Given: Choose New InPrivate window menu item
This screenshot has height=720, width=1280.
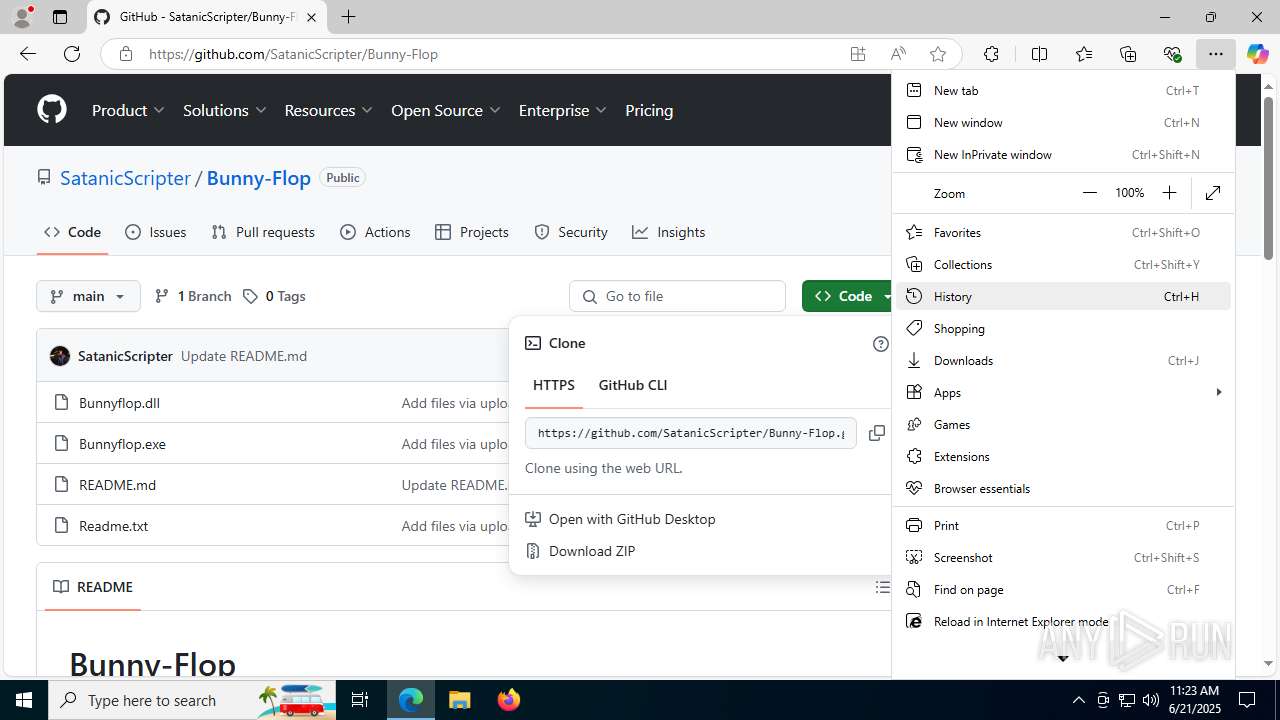Looking at the screenshot, I should click(x=1062, y=154).
